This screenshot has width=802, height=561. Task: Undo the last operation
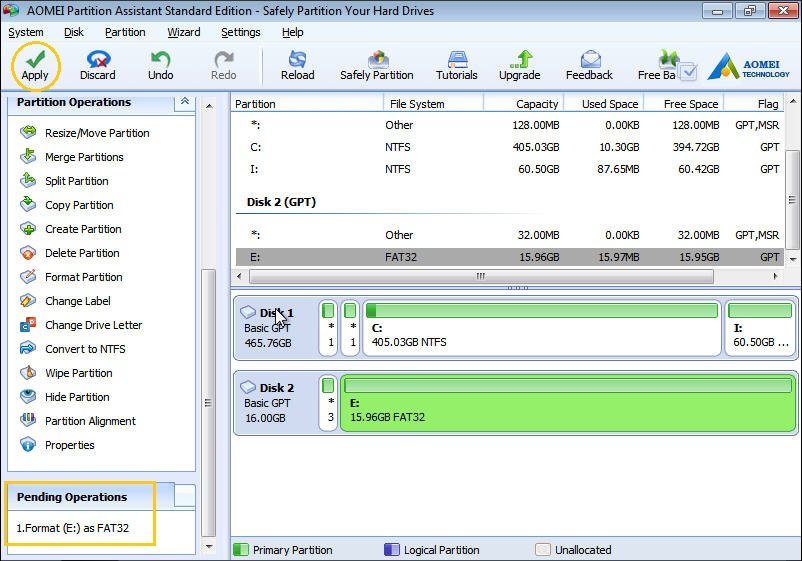[x=161, y=66]
